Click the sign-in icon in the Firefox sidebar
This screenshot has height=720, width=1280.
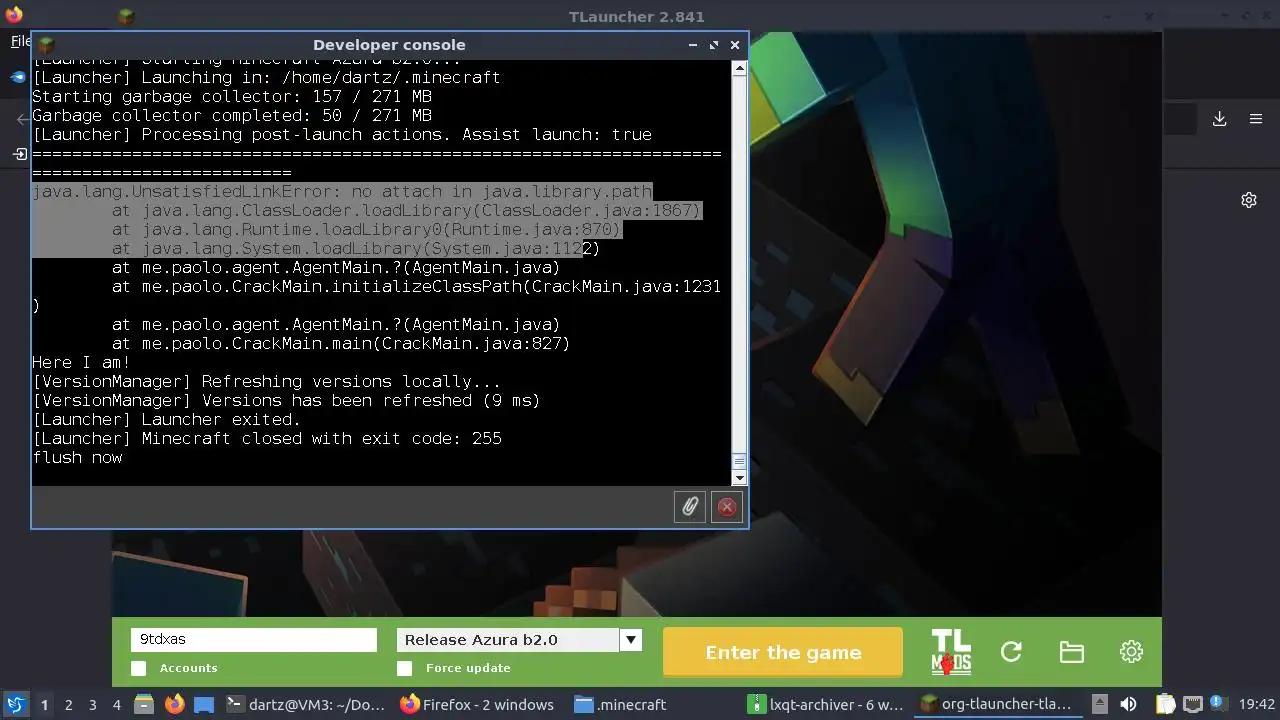click(x=20, y=154)
